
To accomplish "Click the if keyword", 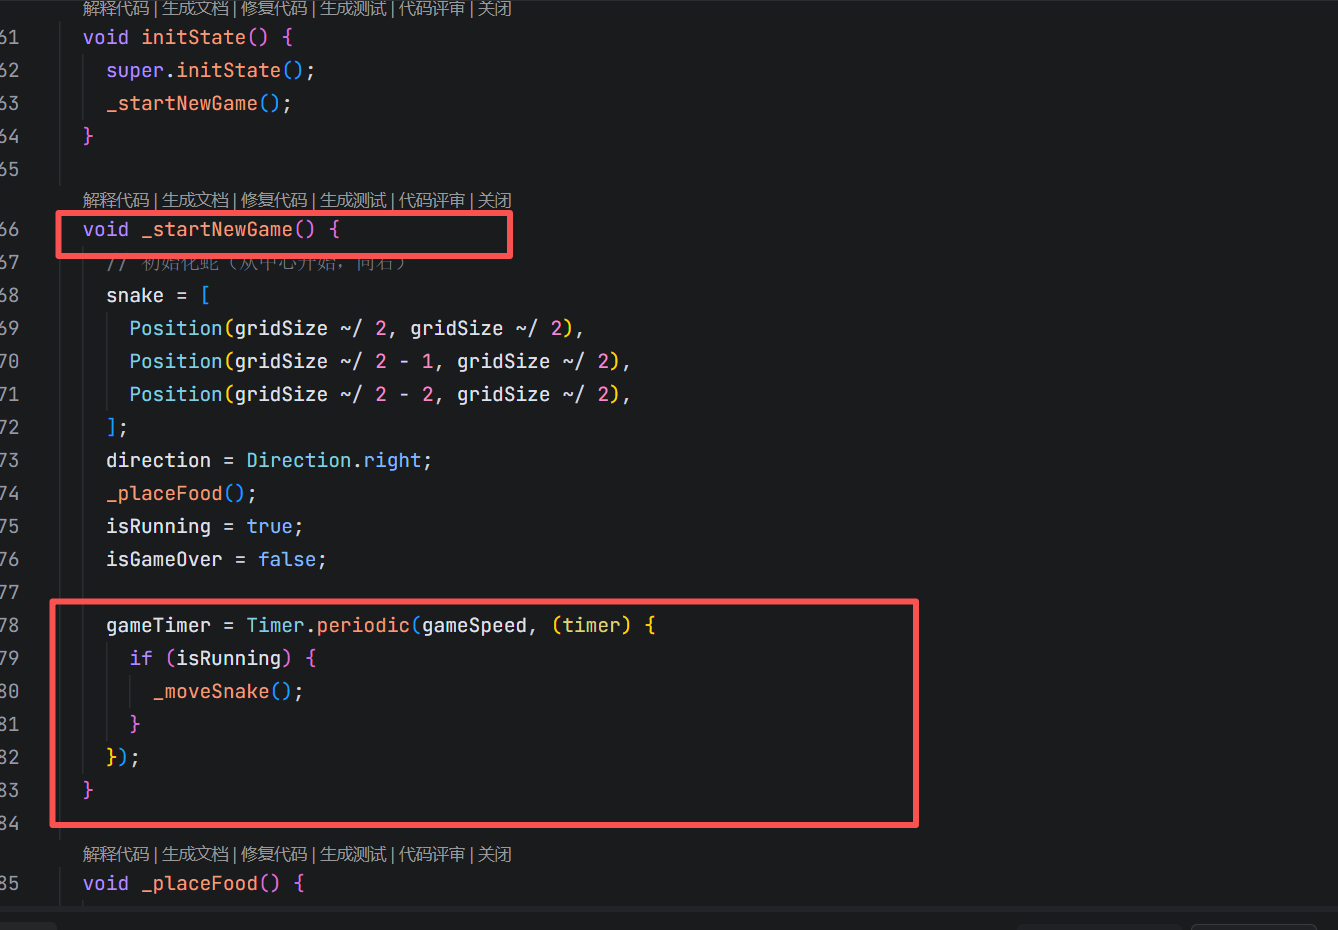I will point(141,658).
